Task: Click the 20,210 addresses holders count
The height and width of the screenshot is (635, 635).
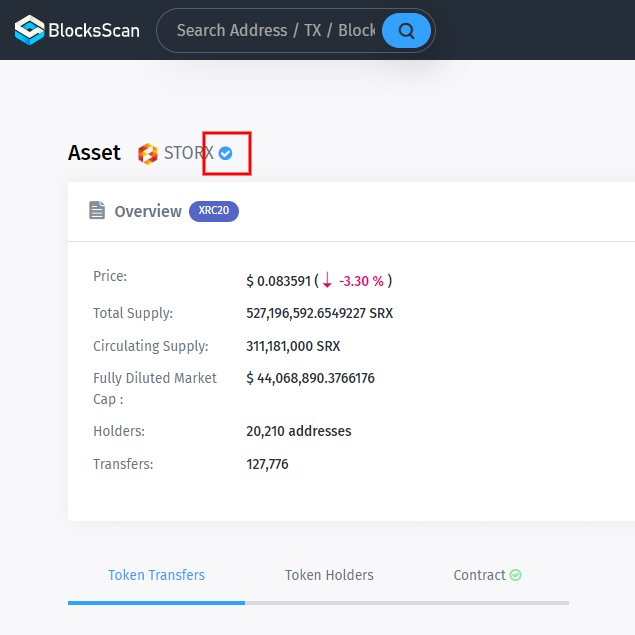Action: [x=298, y=432]
